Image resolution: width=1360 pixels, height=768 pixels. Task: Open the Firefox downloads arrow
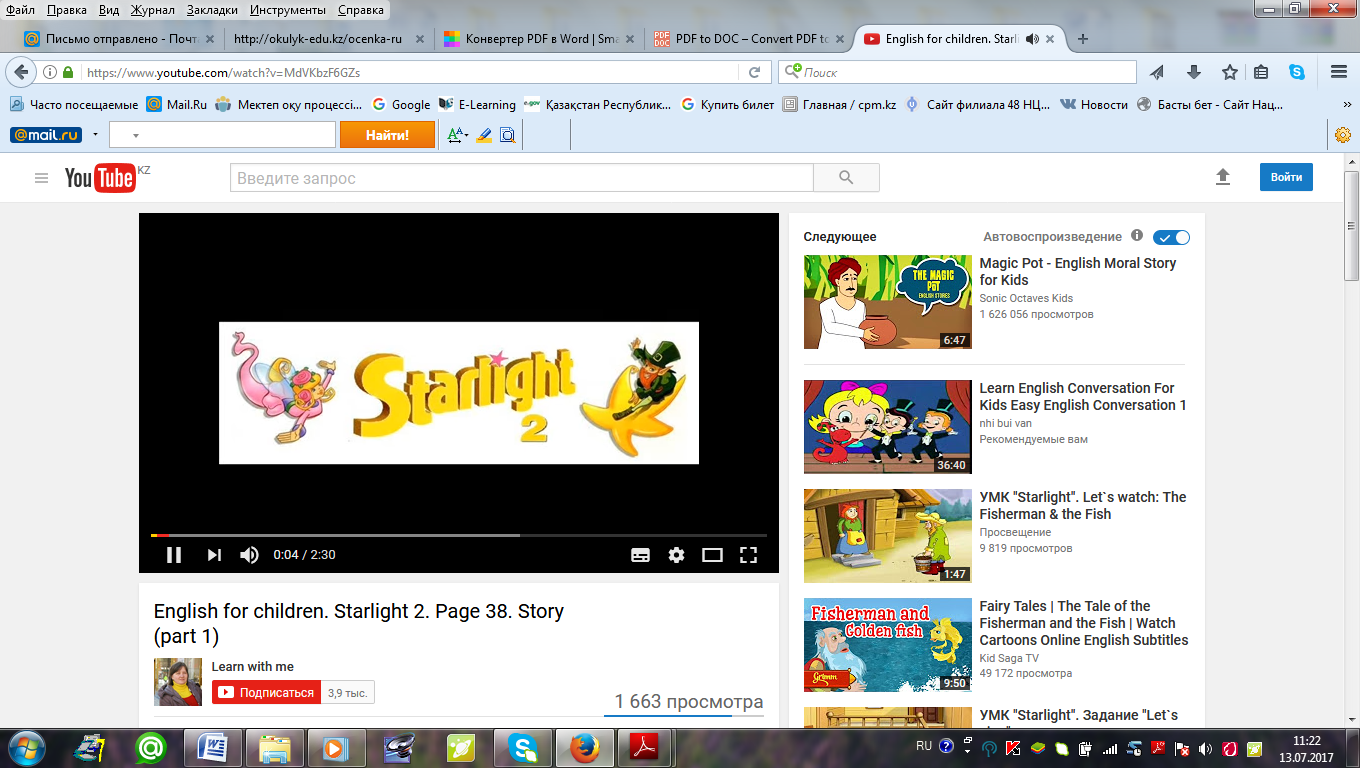[1193, 72]
